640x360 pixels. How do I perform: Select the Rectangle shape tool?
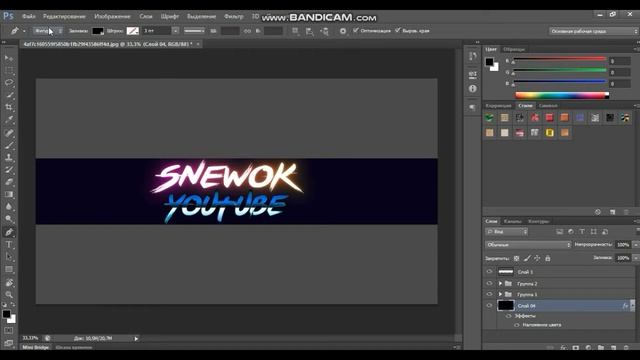pyautogui.click(x=9, y=269)
